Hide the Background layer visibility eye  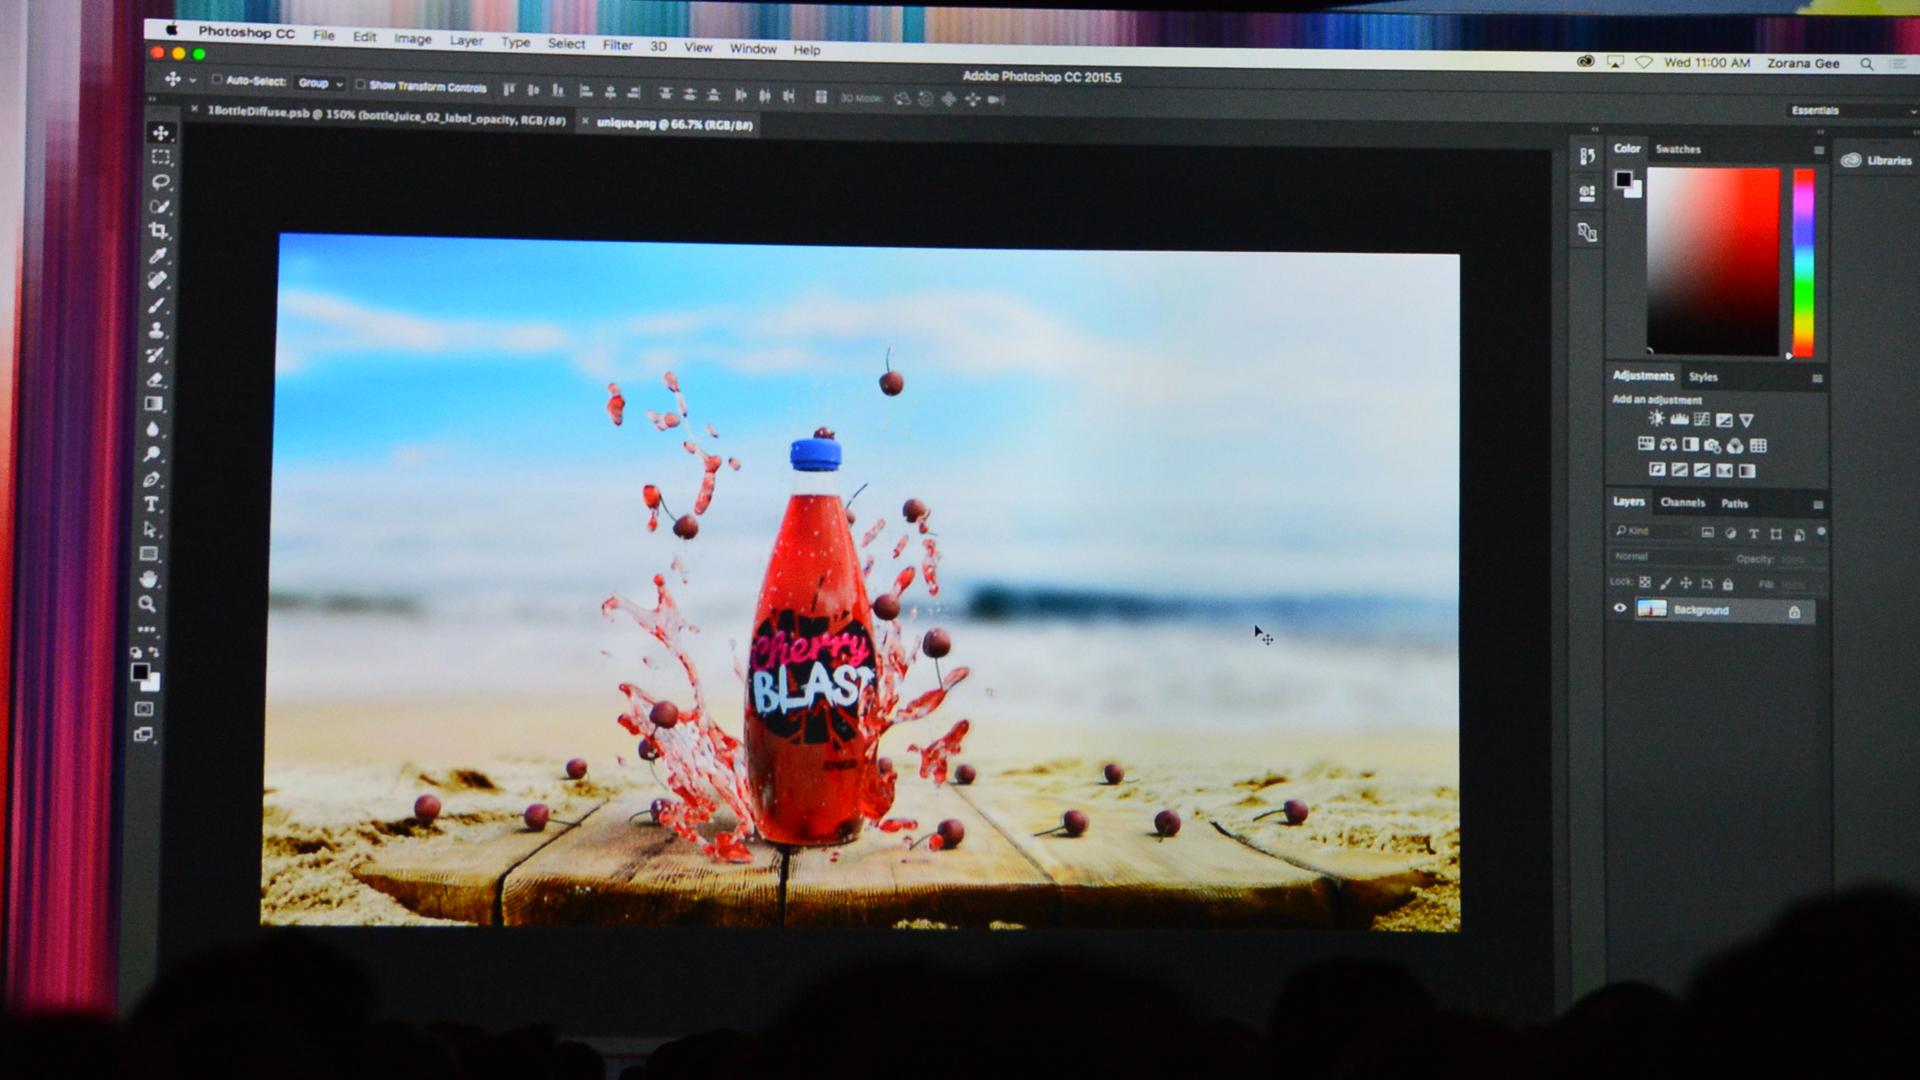pos(1620,608)
